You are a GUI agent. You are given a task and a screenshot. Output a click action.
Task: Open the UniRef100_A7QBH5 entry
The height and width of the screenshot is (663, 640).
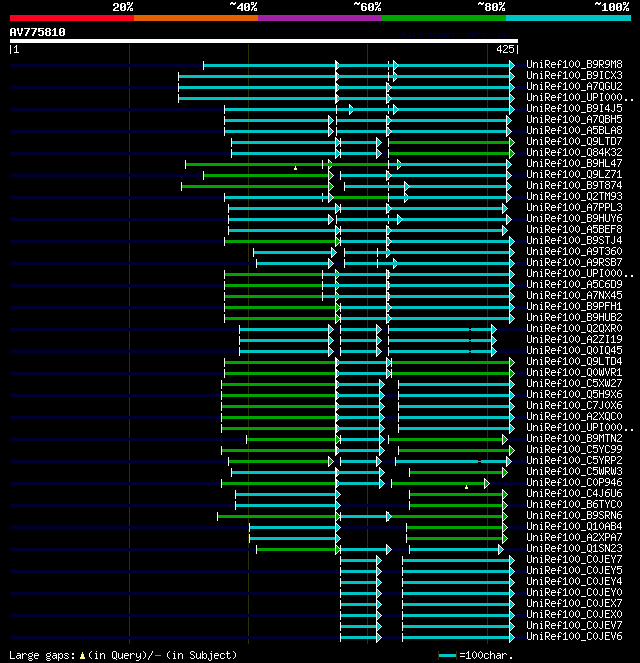point(574,119)
